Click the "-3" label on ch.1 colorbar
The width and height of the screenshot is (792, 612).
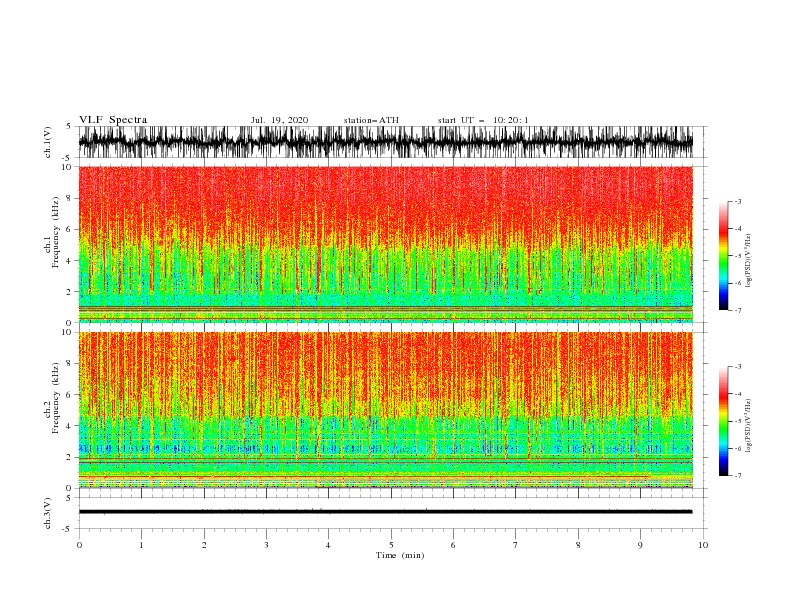coord(738,201)
